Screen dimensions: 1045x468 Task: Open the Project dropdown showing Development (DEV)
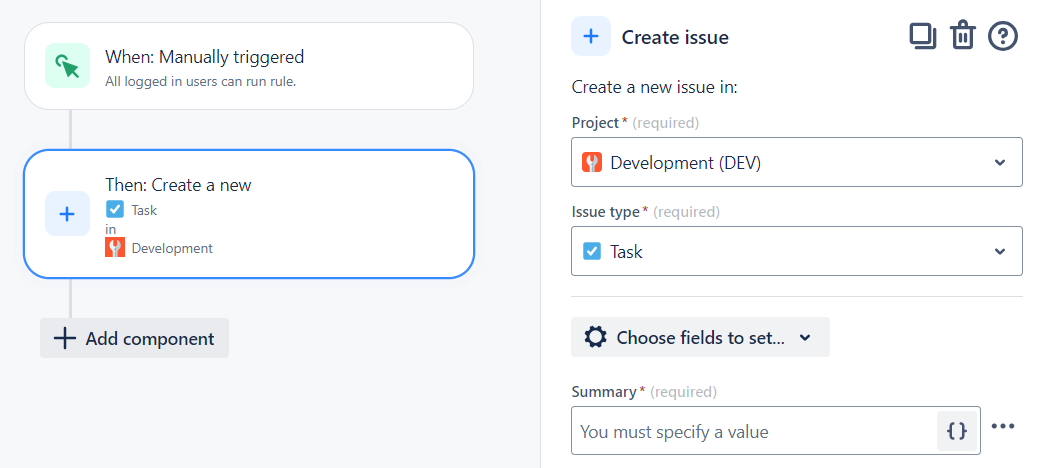tap(796, 162)
